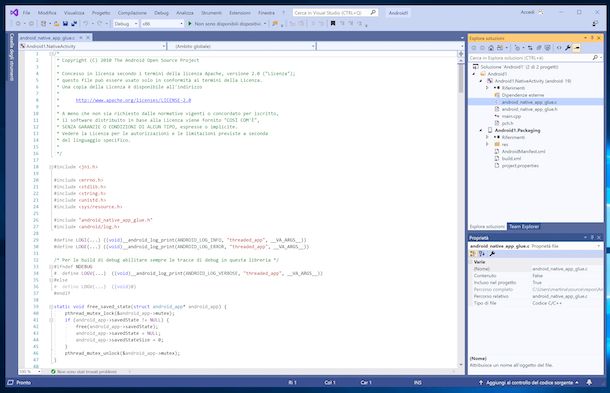Click the Home icon in Esplora soluzioni toolbar
Image resolution: width=610 pixels, height=393 pixels.
pos(491,48)
